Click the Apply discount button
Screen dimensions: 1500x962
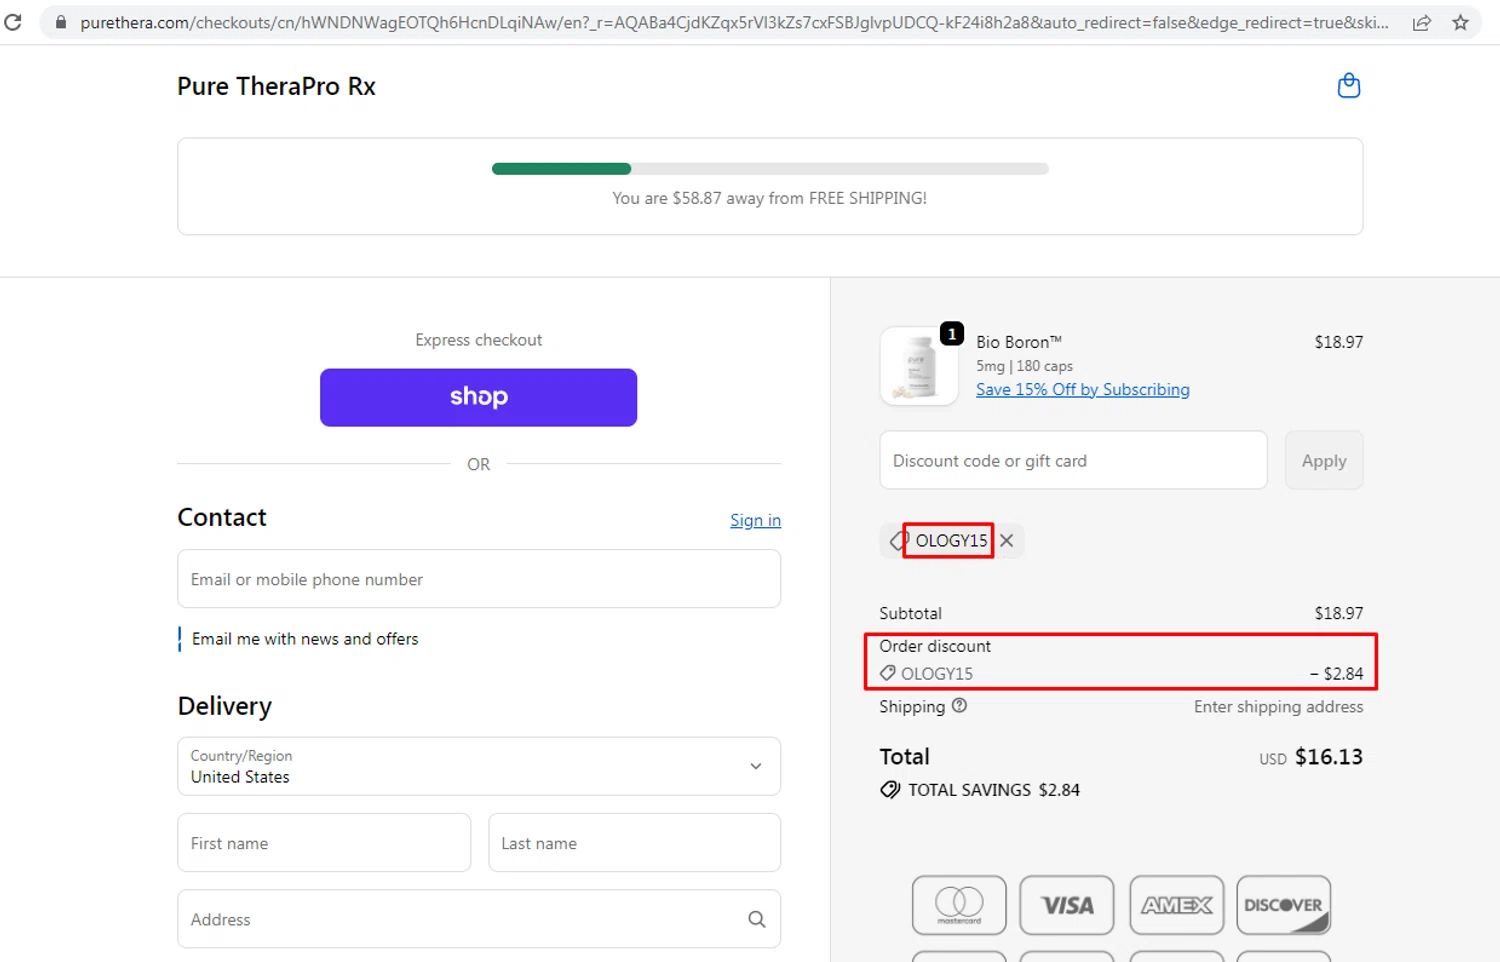click(1324, 460)
